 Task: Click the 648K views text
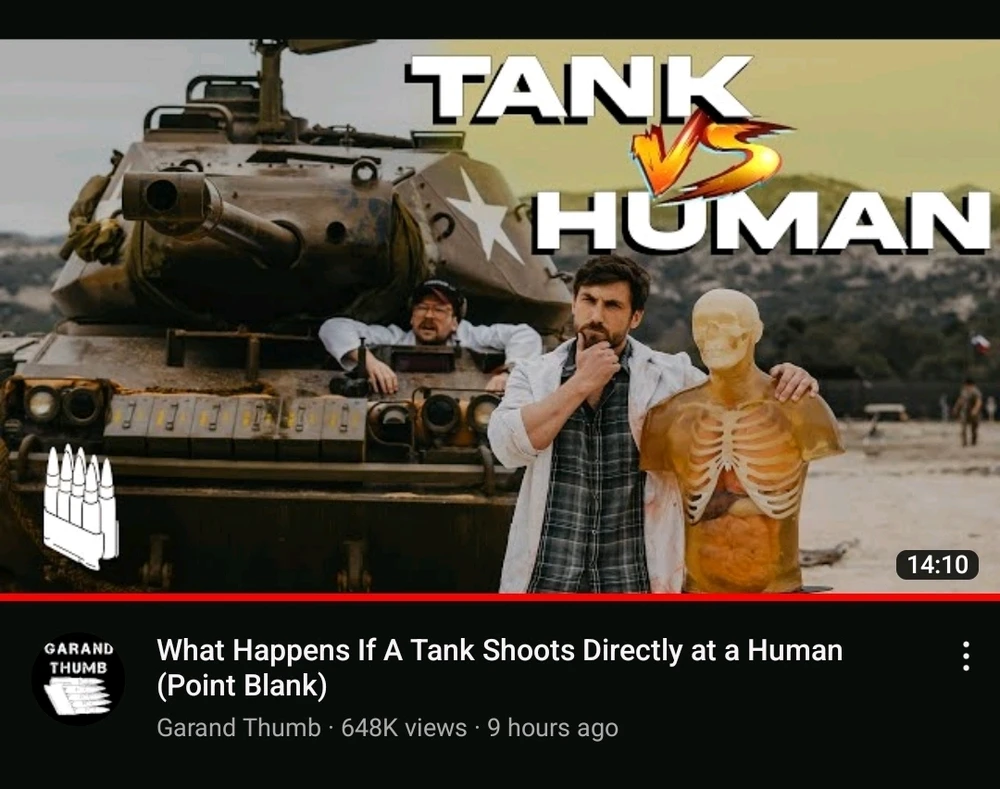(404, 728)
